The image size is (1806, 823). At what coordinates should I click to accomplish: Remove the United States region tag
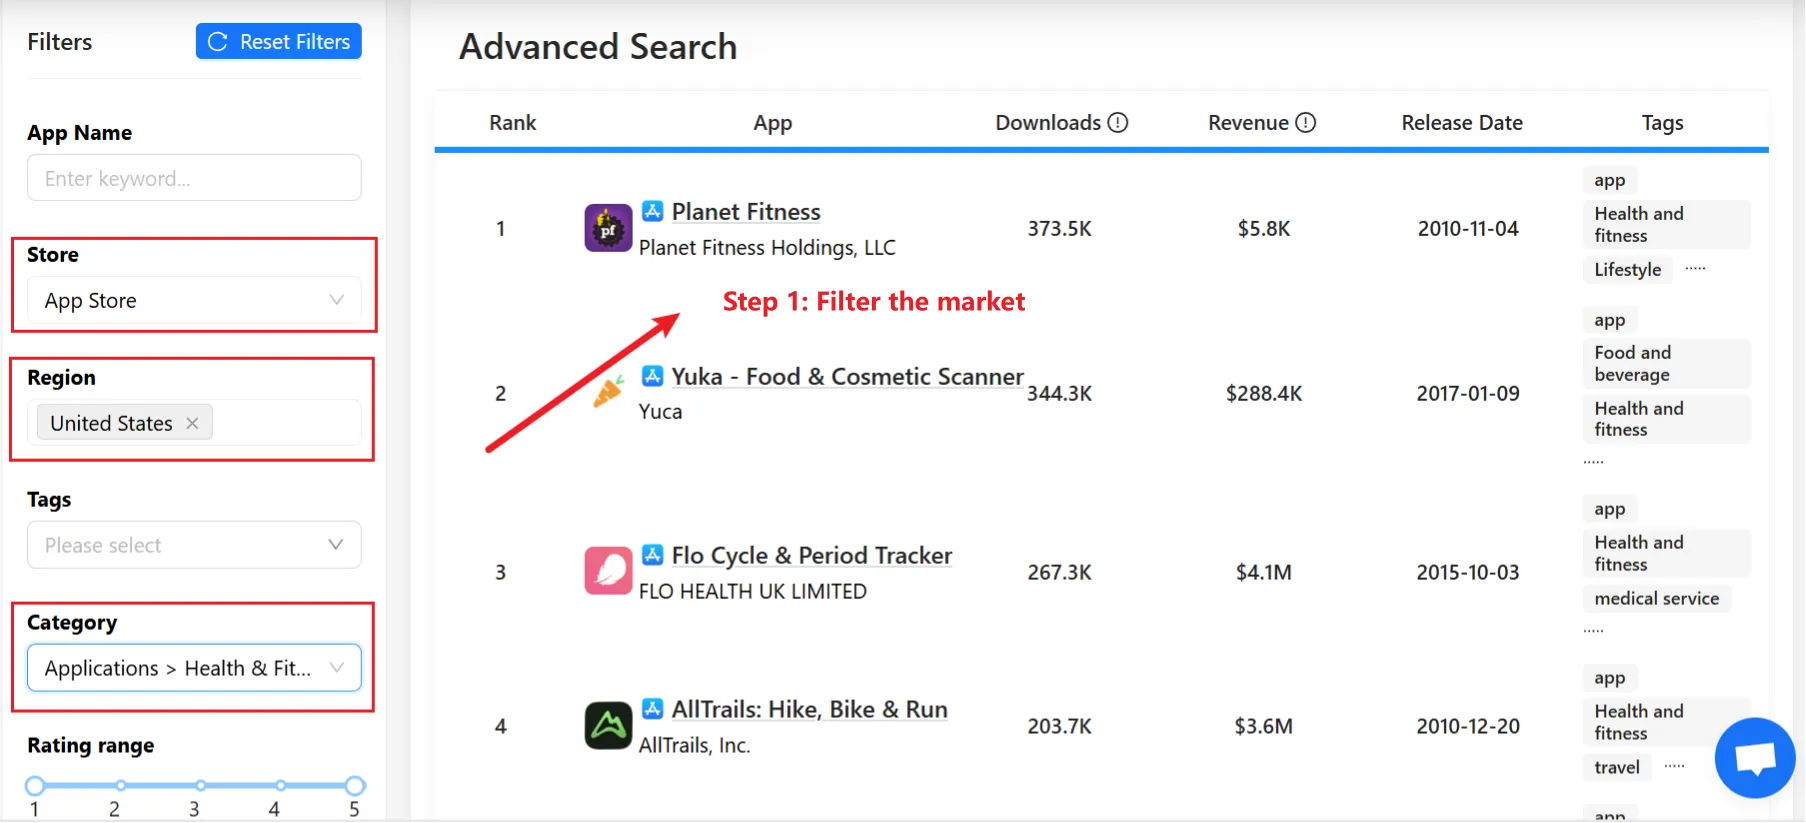192,422
